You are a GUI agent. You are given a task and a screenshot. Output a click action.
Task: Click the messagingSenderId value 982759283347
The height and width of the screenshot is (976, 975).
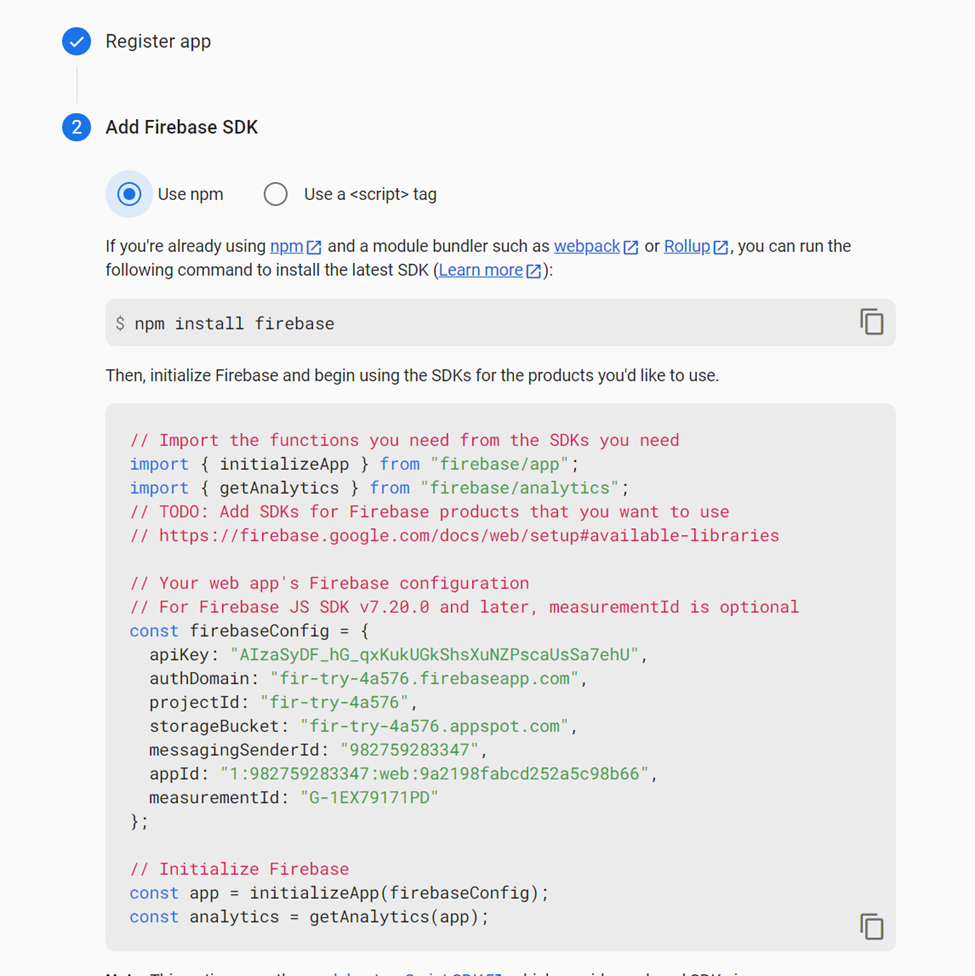(410, 750)
